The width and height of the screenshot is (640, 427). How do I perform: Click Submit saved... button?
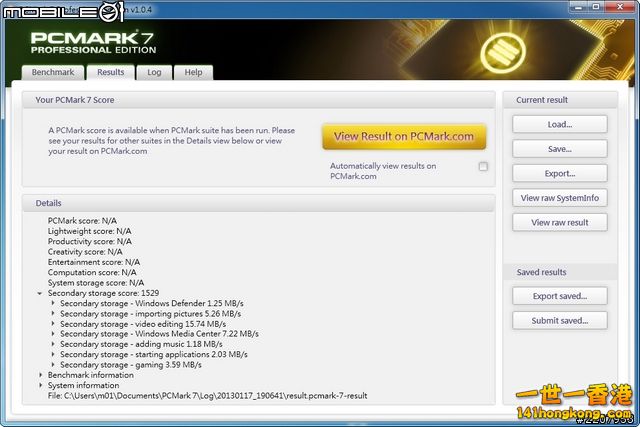[x=559, y=321]
